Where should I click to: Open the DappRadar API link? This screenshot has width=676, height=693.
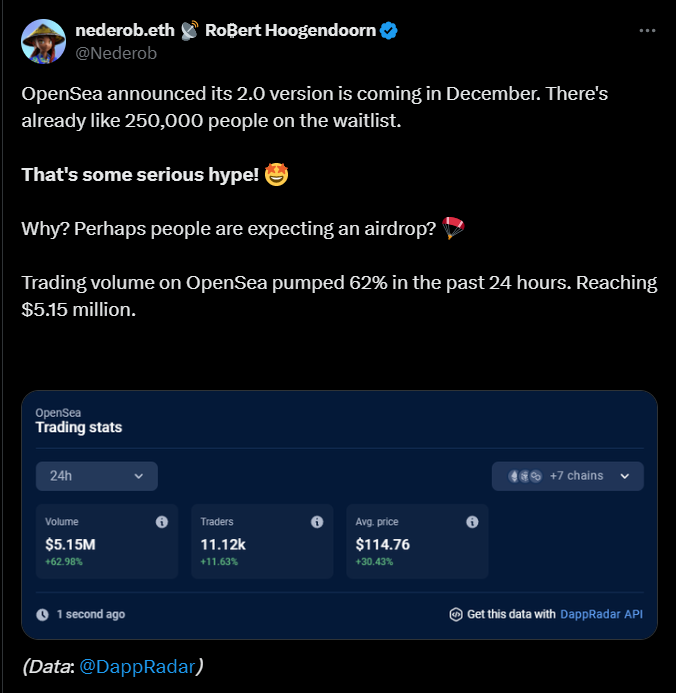click(601, 614)
